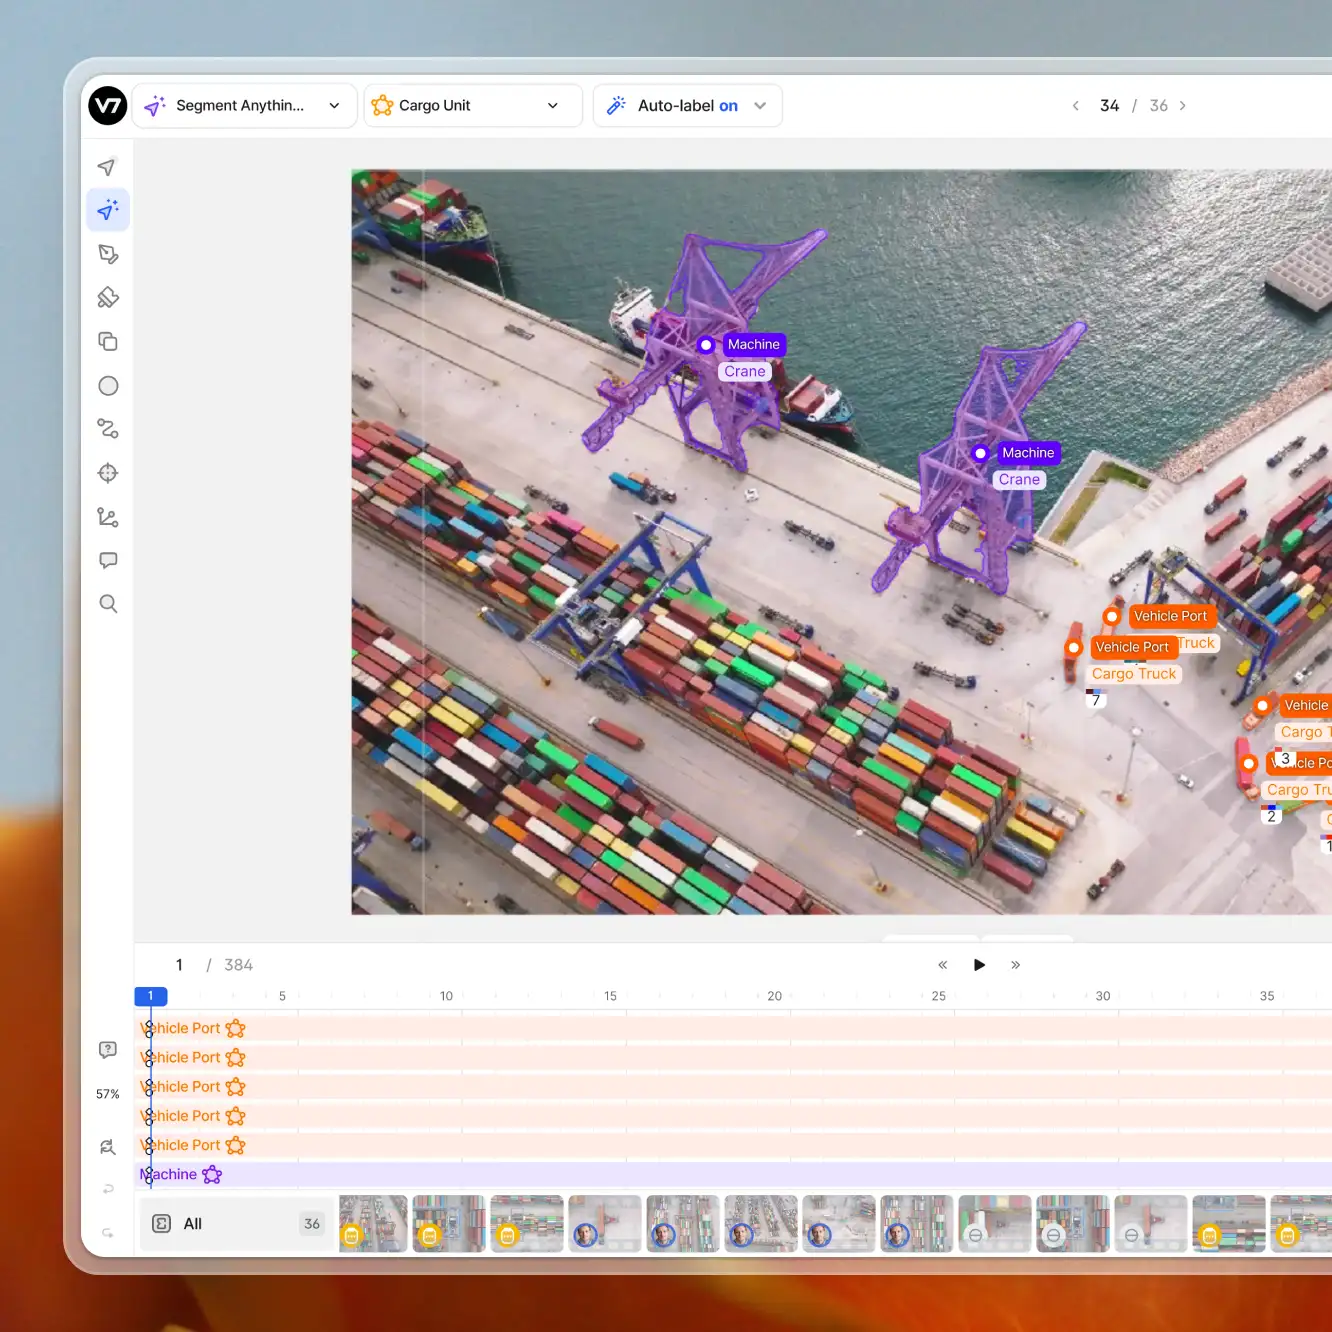
Task: Toggle auto-label on the first Vehicle Port track
Action: point(236,1028)
